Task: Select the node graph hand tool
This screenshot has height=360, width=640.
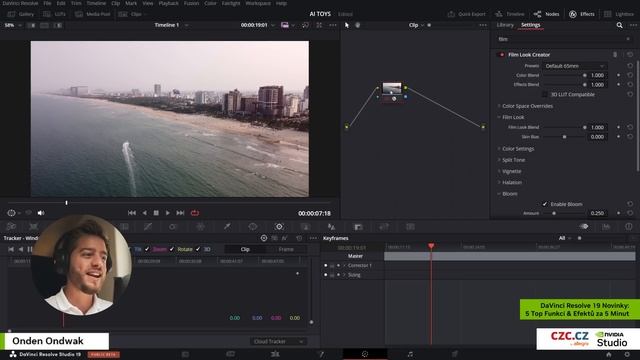Action: 358,25
